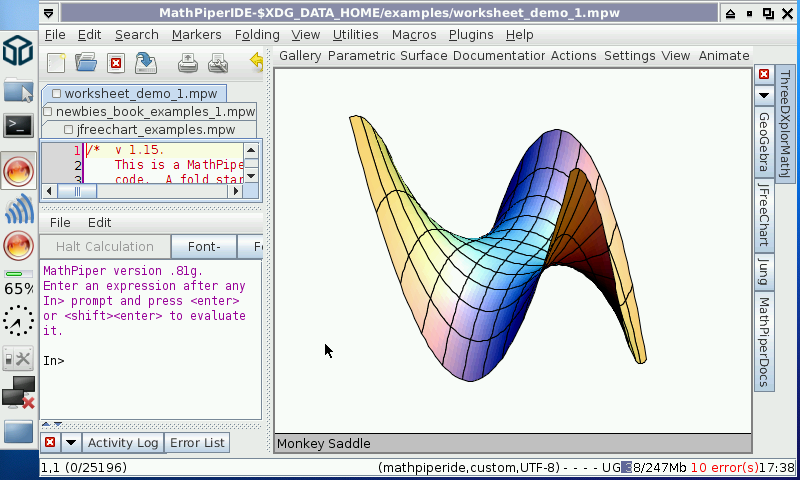This screenshot has width=800, height=480.
Task: Open the bottom dock dropdown arrow menu
Action: [70, 442]
